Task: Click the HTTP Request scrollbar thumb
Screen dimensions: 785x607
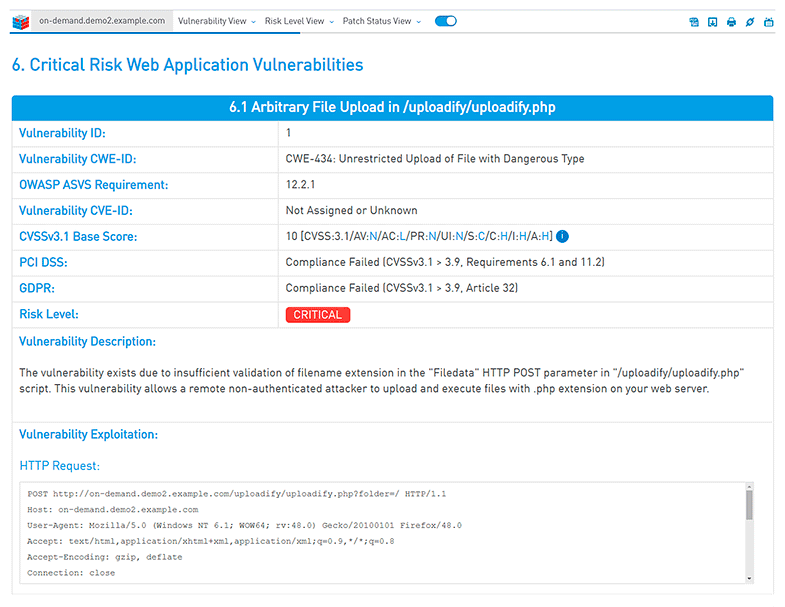Action: pyautogui.click(x=749, y=506)
